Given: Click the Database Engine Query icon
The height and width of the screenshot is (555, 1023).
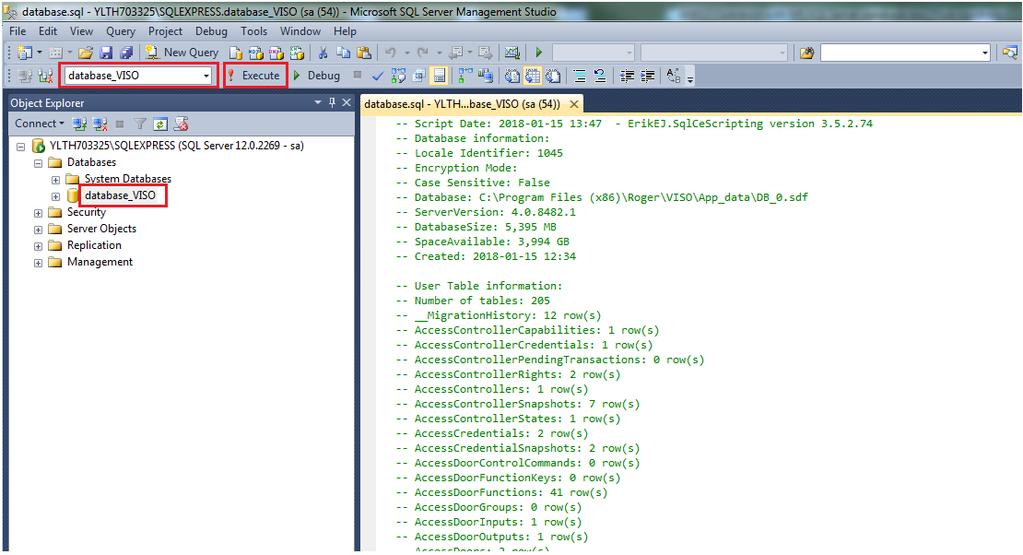Looking at the screenshot, I should pyautogui.click(x=236, y=53).
